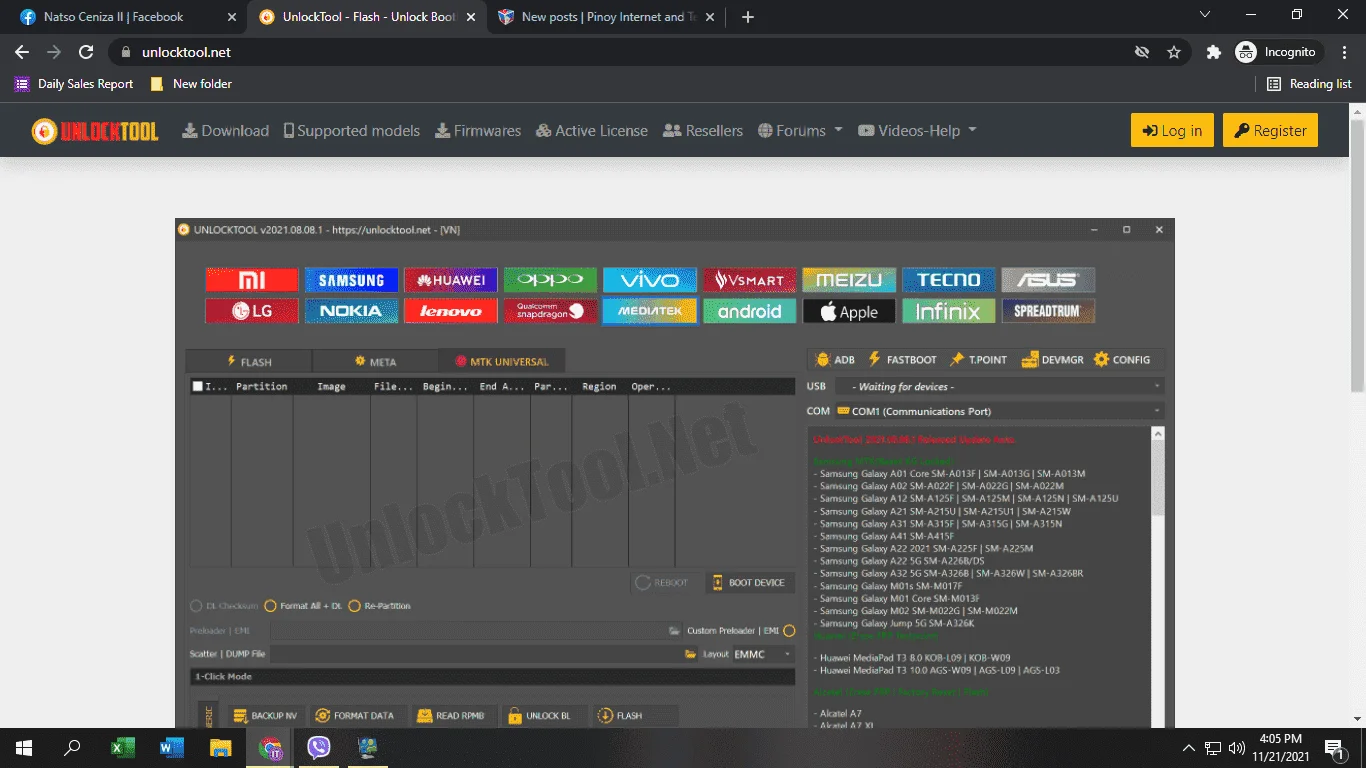The height and width of the screenshot is (768, 1366).
Task: Select the Infinix brand tile
Action: coord(949,311)
